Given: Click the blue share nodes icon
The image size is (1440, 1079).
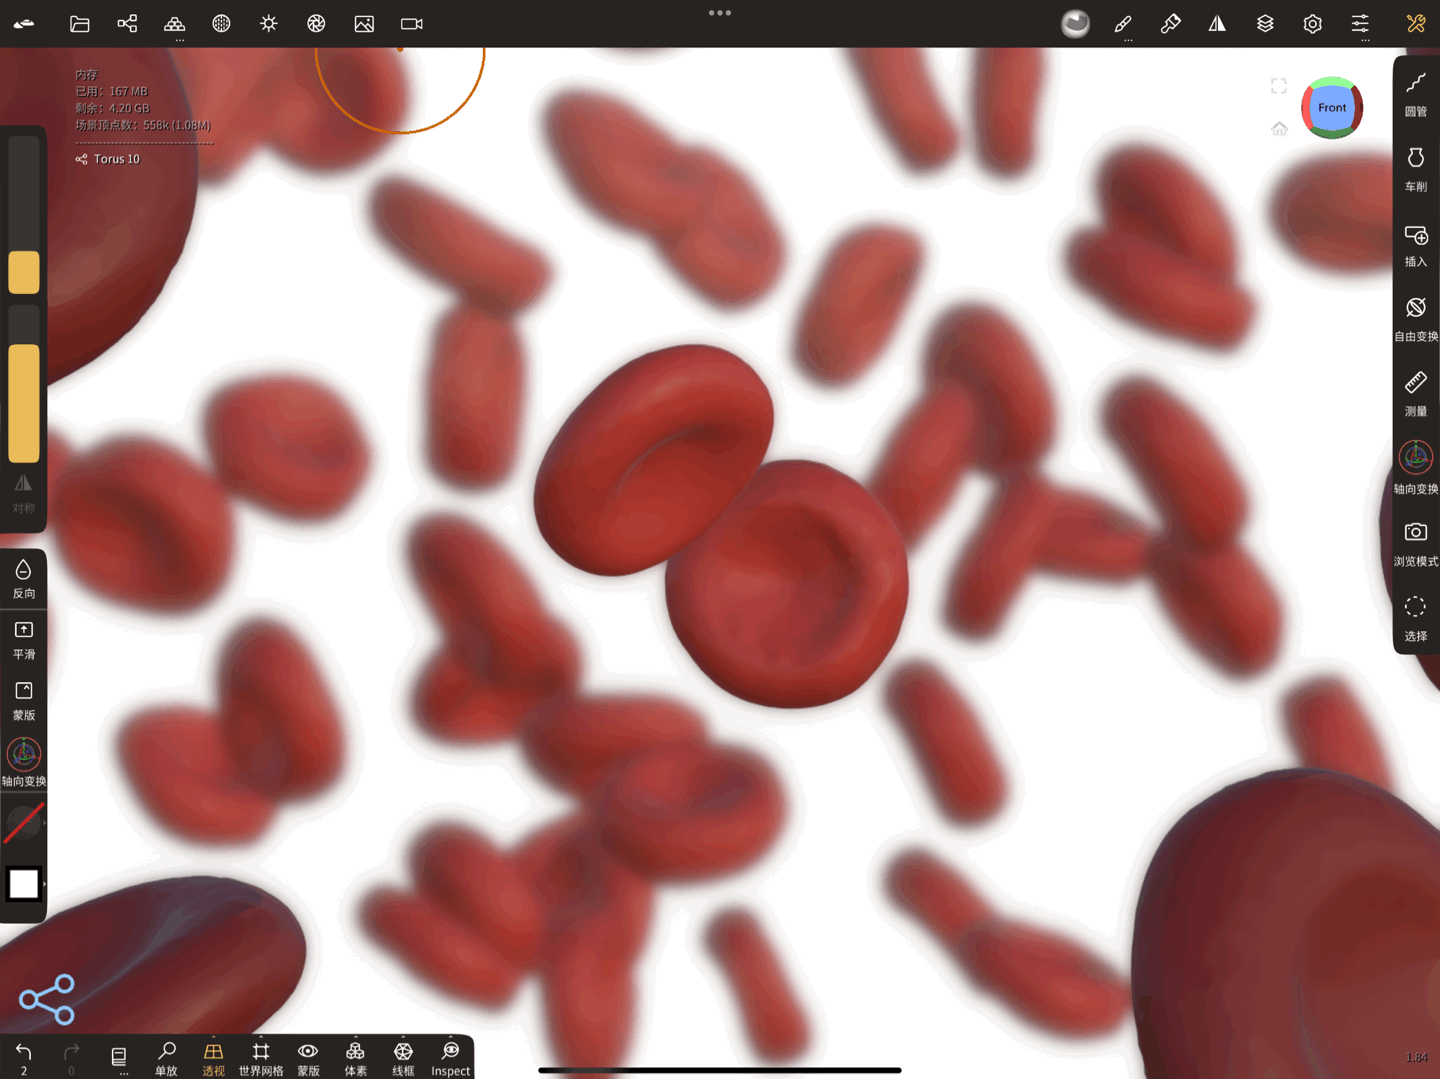Looking at the screenshot, I should (47, 999).
